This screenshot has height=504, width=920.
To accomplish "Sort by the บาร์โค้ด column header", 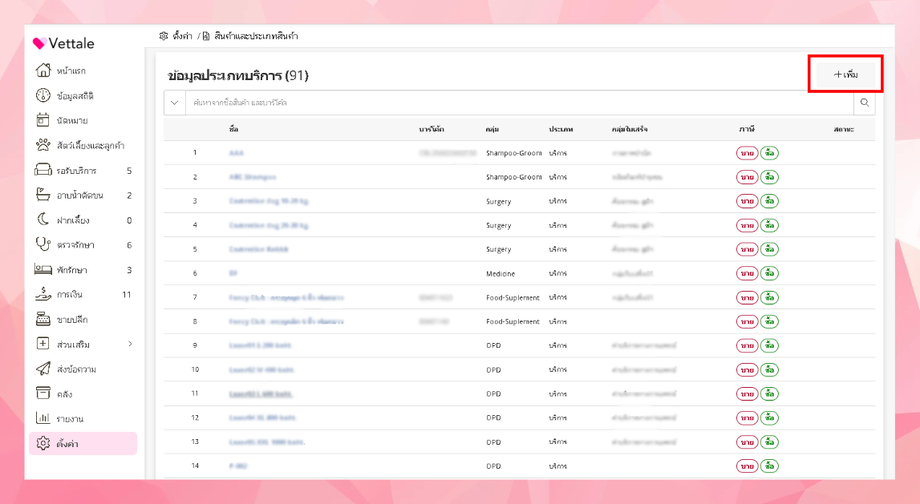I will 431,129.
